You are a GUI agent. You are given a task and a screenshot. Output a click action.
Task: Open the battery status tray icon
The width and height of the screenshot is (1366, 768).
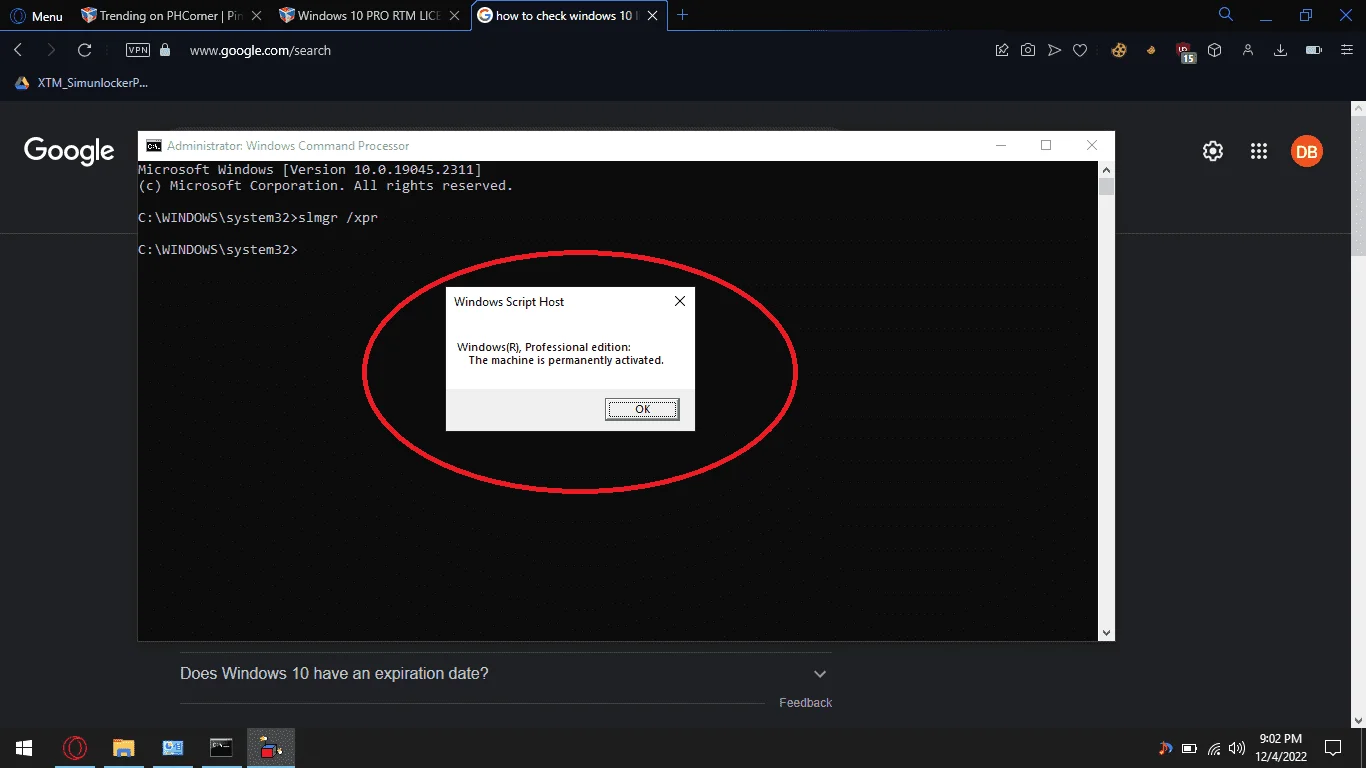(1190, 748)
